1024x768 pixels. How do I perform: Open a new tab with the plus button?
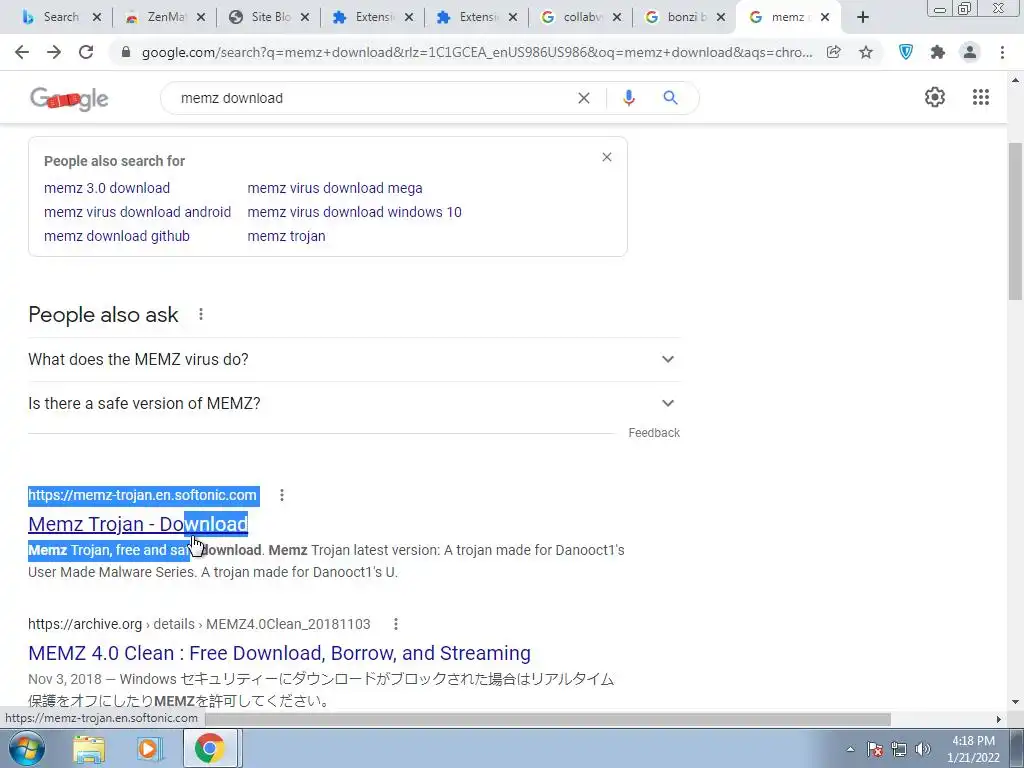pyautogui.click(x=863, y=17)
